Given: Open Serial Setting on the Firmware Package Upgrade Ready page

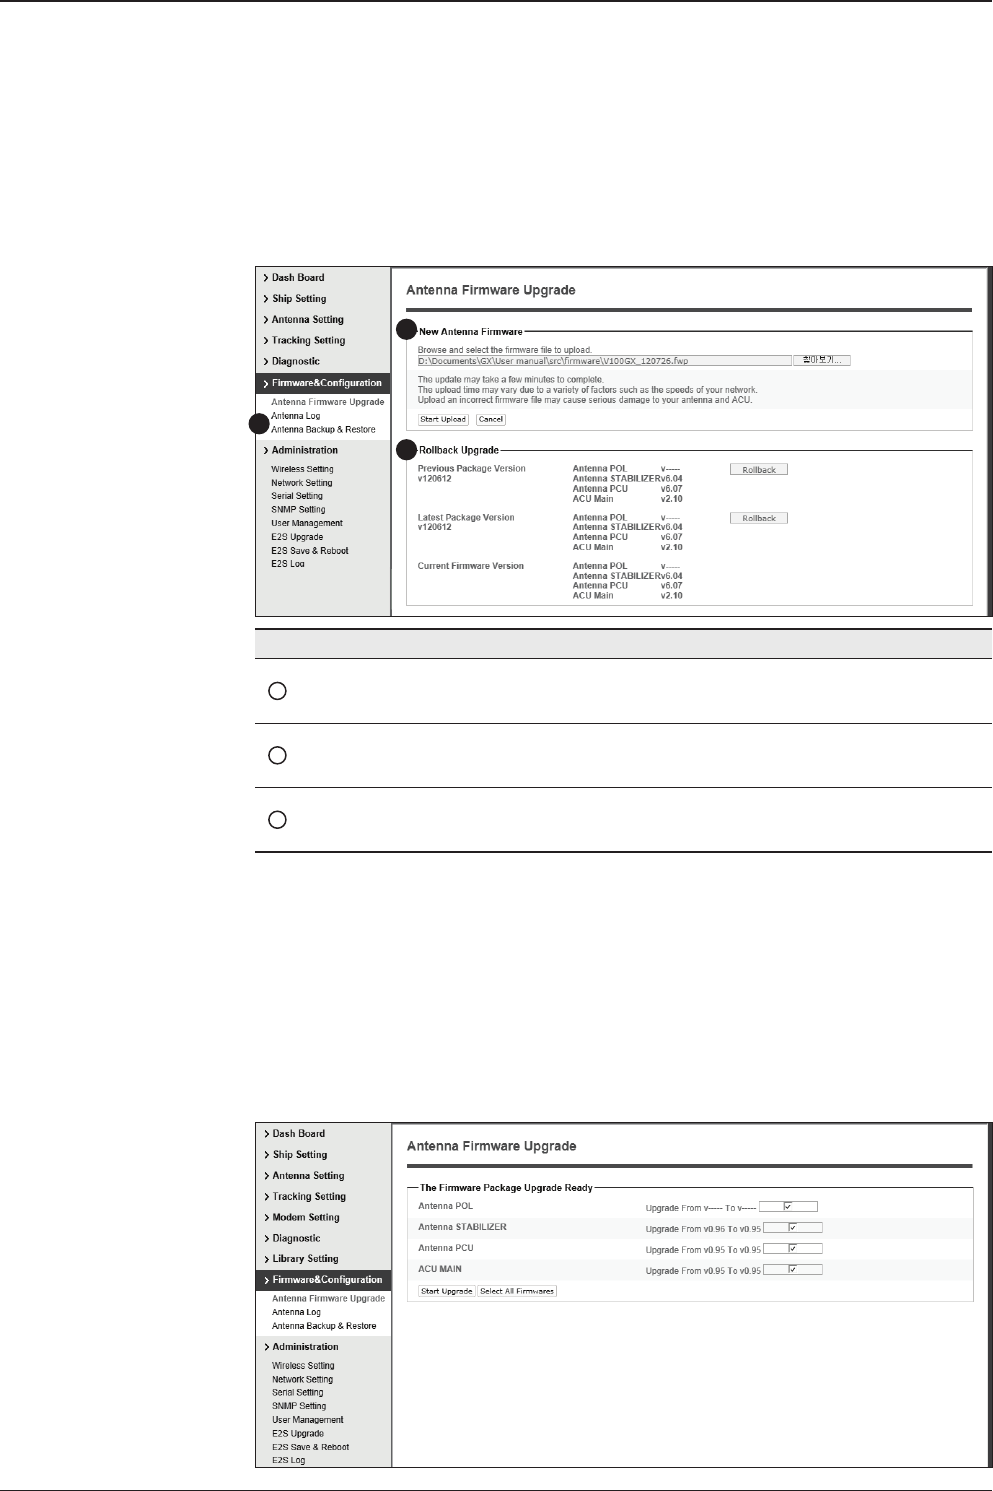Looking at the screenshot, I should point(298,1392).
